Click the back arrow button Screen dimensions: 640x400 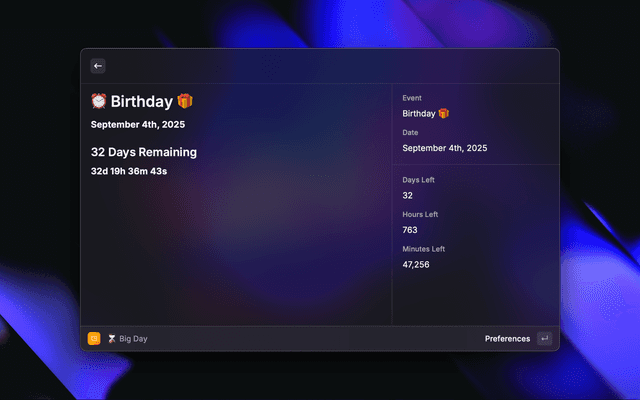coord(98,66)
